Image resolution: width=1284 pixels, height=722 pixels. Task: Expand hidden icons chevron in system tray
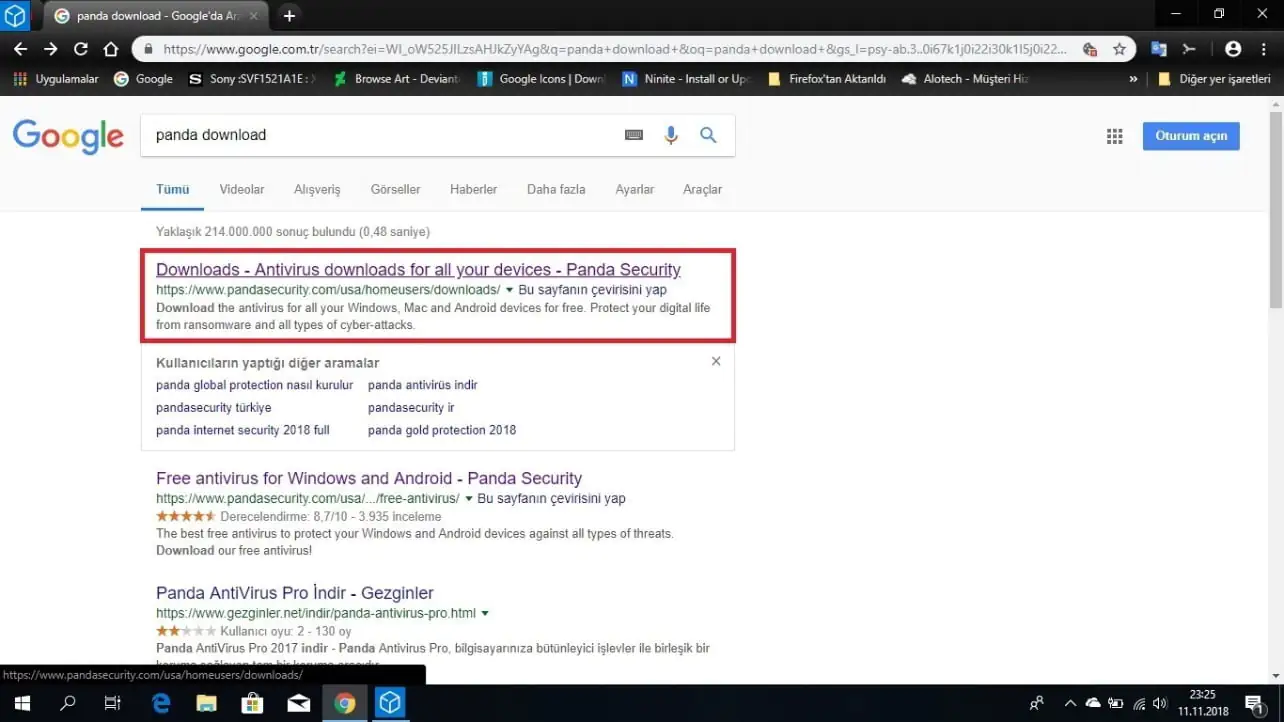(x=1070, y=703)
